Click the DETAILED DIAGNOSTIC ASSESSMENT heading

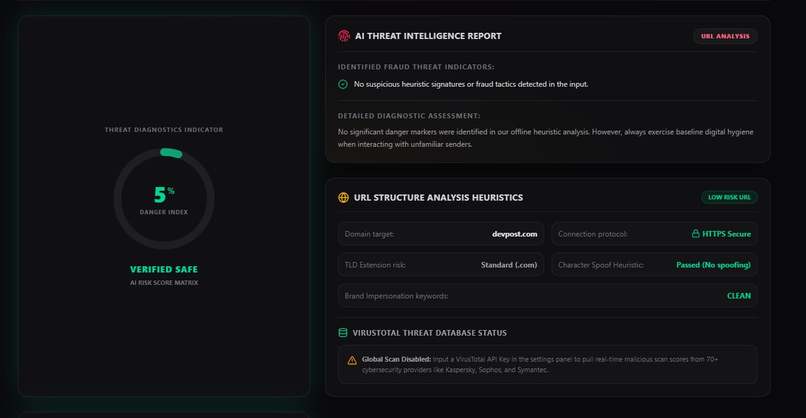pyautogui.click(x=409, y=116)
